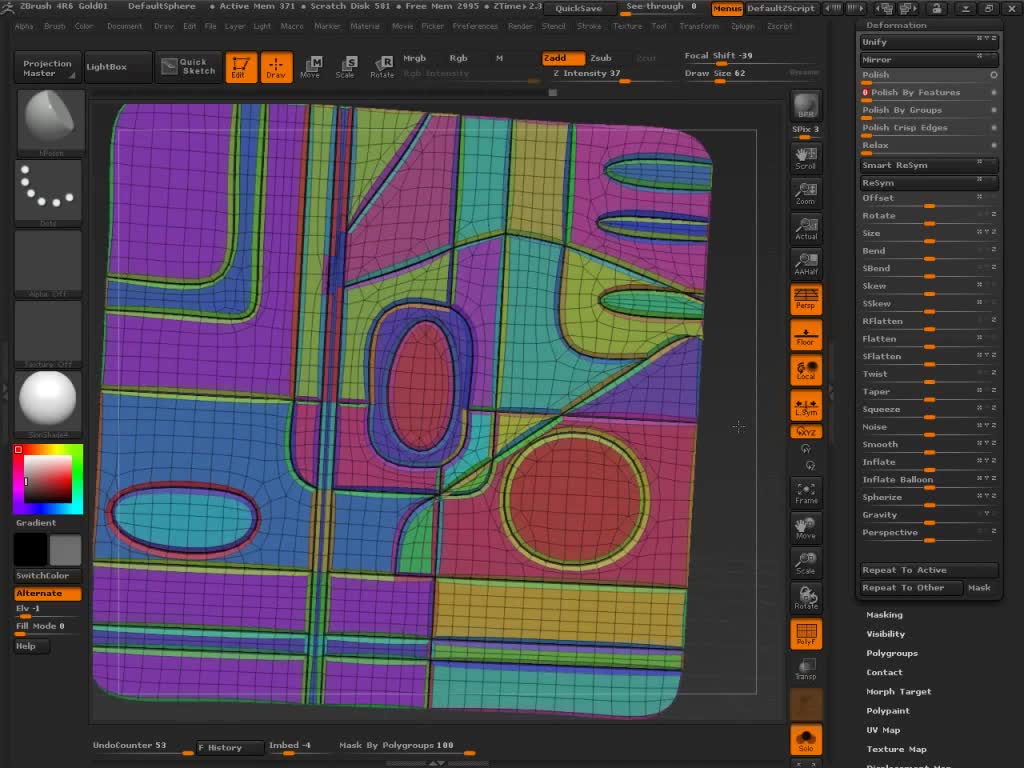Toggle Rgb paint mode
Viewport: 1024px width, 768px height.
click(x=458, y=58)
